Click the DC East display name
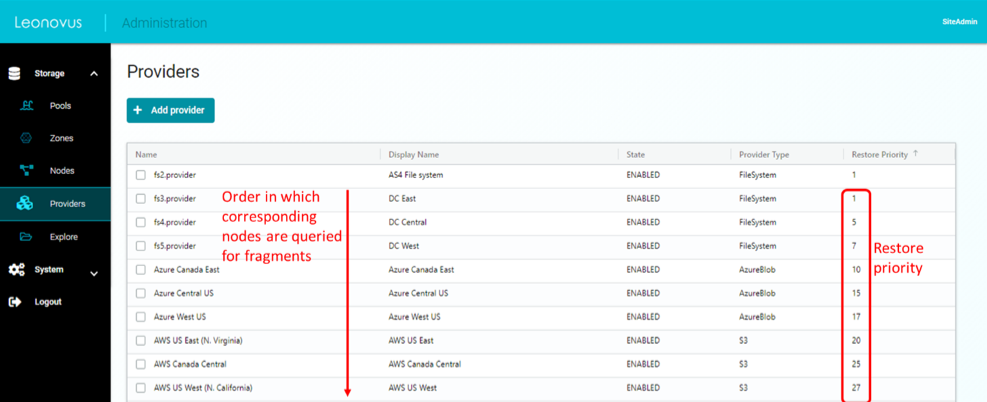 [402, 199]
